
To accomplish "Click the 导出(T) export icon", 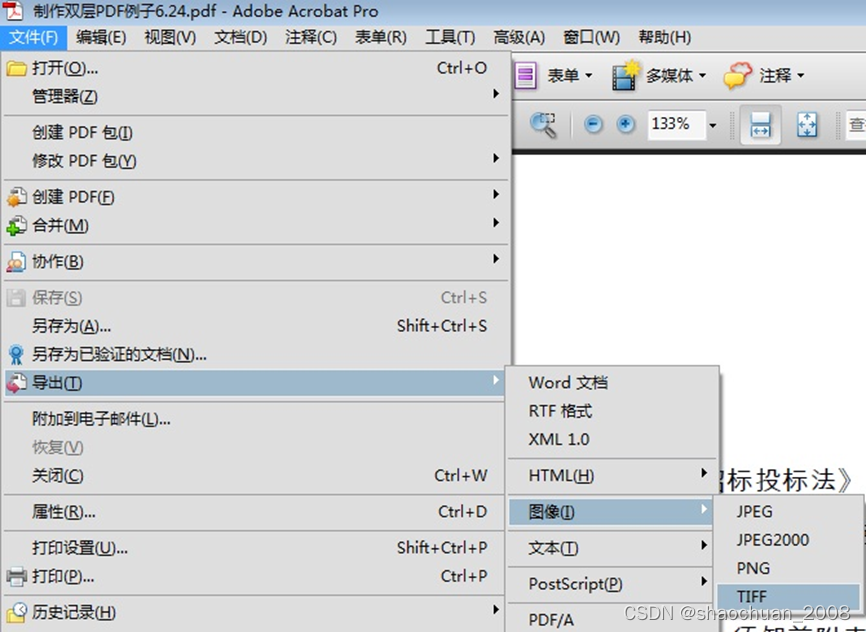I will pyautogui.click(x=17, y=383).
